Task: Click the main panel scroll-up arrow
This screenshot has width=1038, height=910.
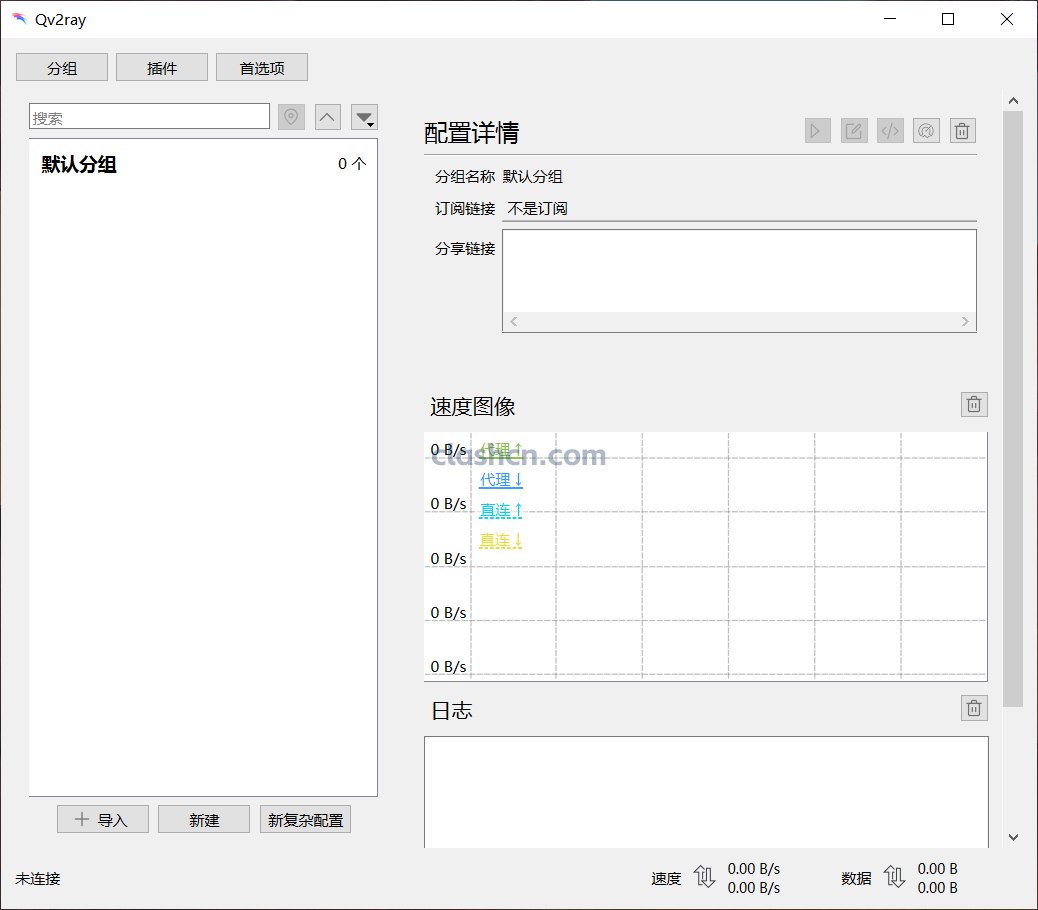Action: coord(1014,101)
